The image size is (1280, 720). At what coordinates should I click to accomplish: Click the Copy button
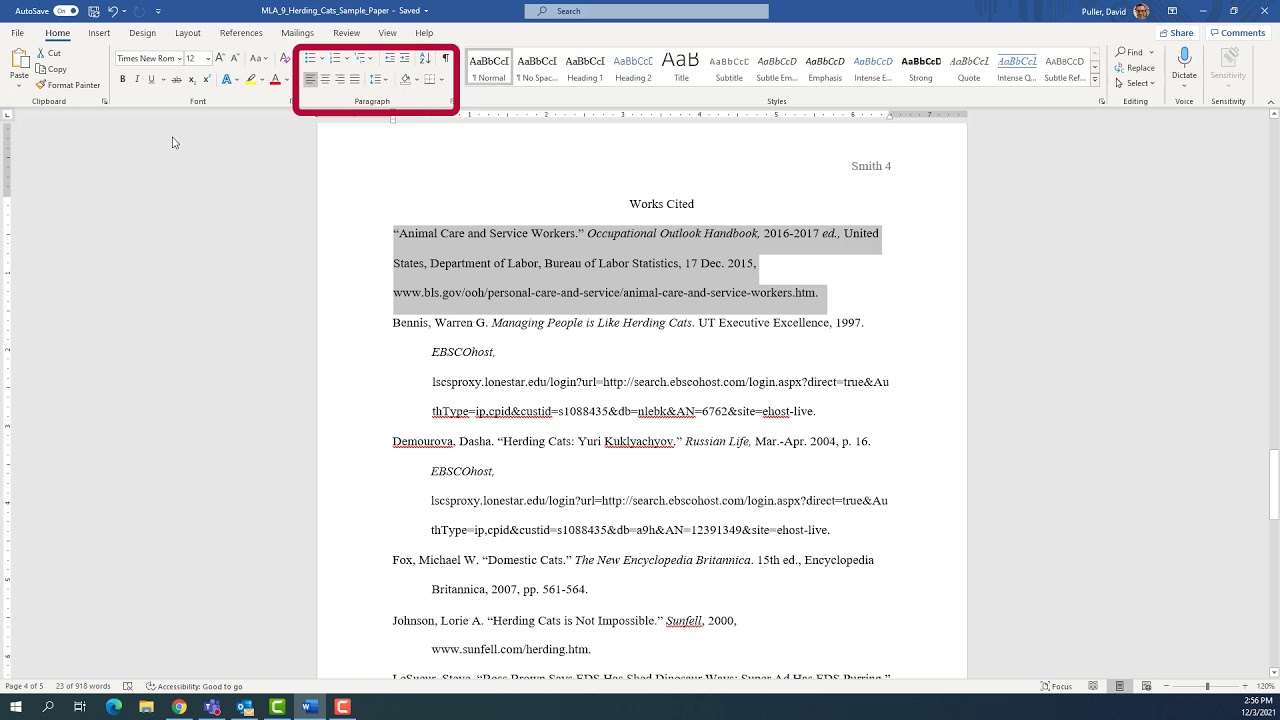51,69
